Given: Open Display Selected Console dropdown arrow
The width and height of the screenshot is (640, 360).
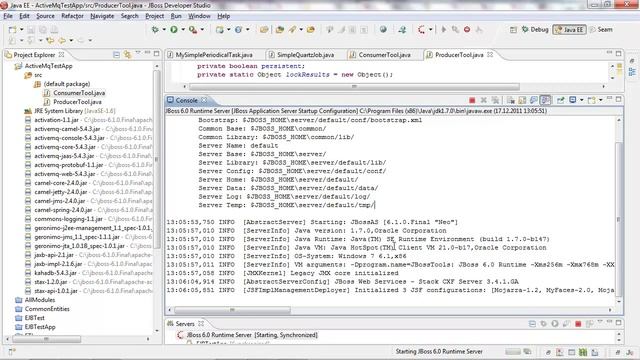Looking at the screenshot, I should [581, 100].
